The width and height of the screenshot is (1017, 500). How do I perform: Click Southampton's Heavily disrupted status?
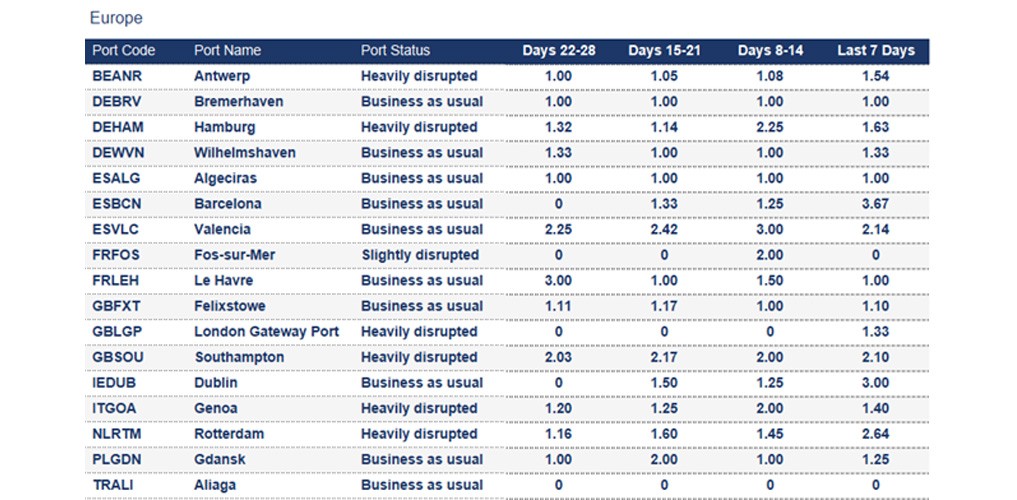pyautogui.click(x=419, y=357)
